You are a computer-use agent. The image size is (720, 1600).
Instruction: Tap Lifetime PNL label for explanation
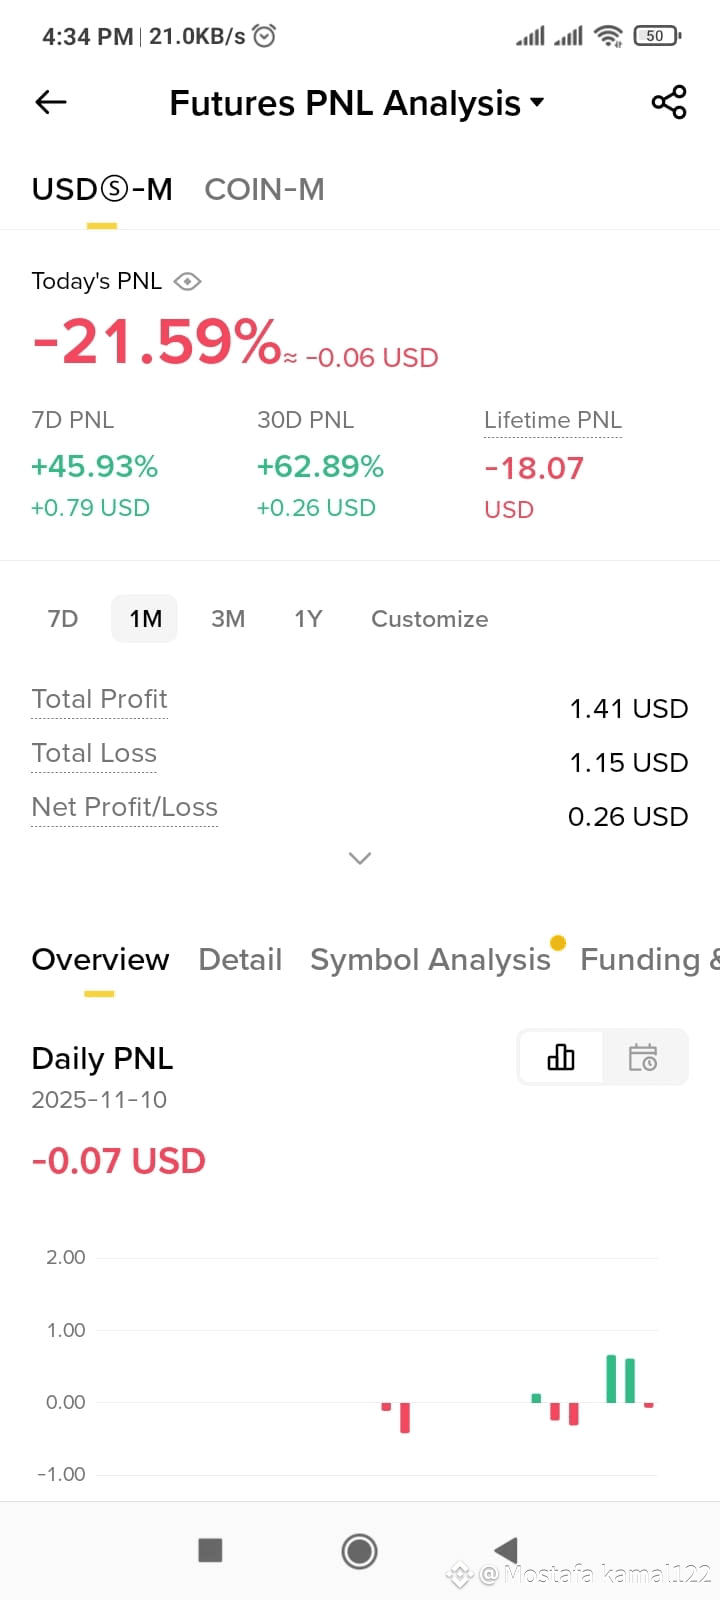pyautogui.click(x=553, y=420)
